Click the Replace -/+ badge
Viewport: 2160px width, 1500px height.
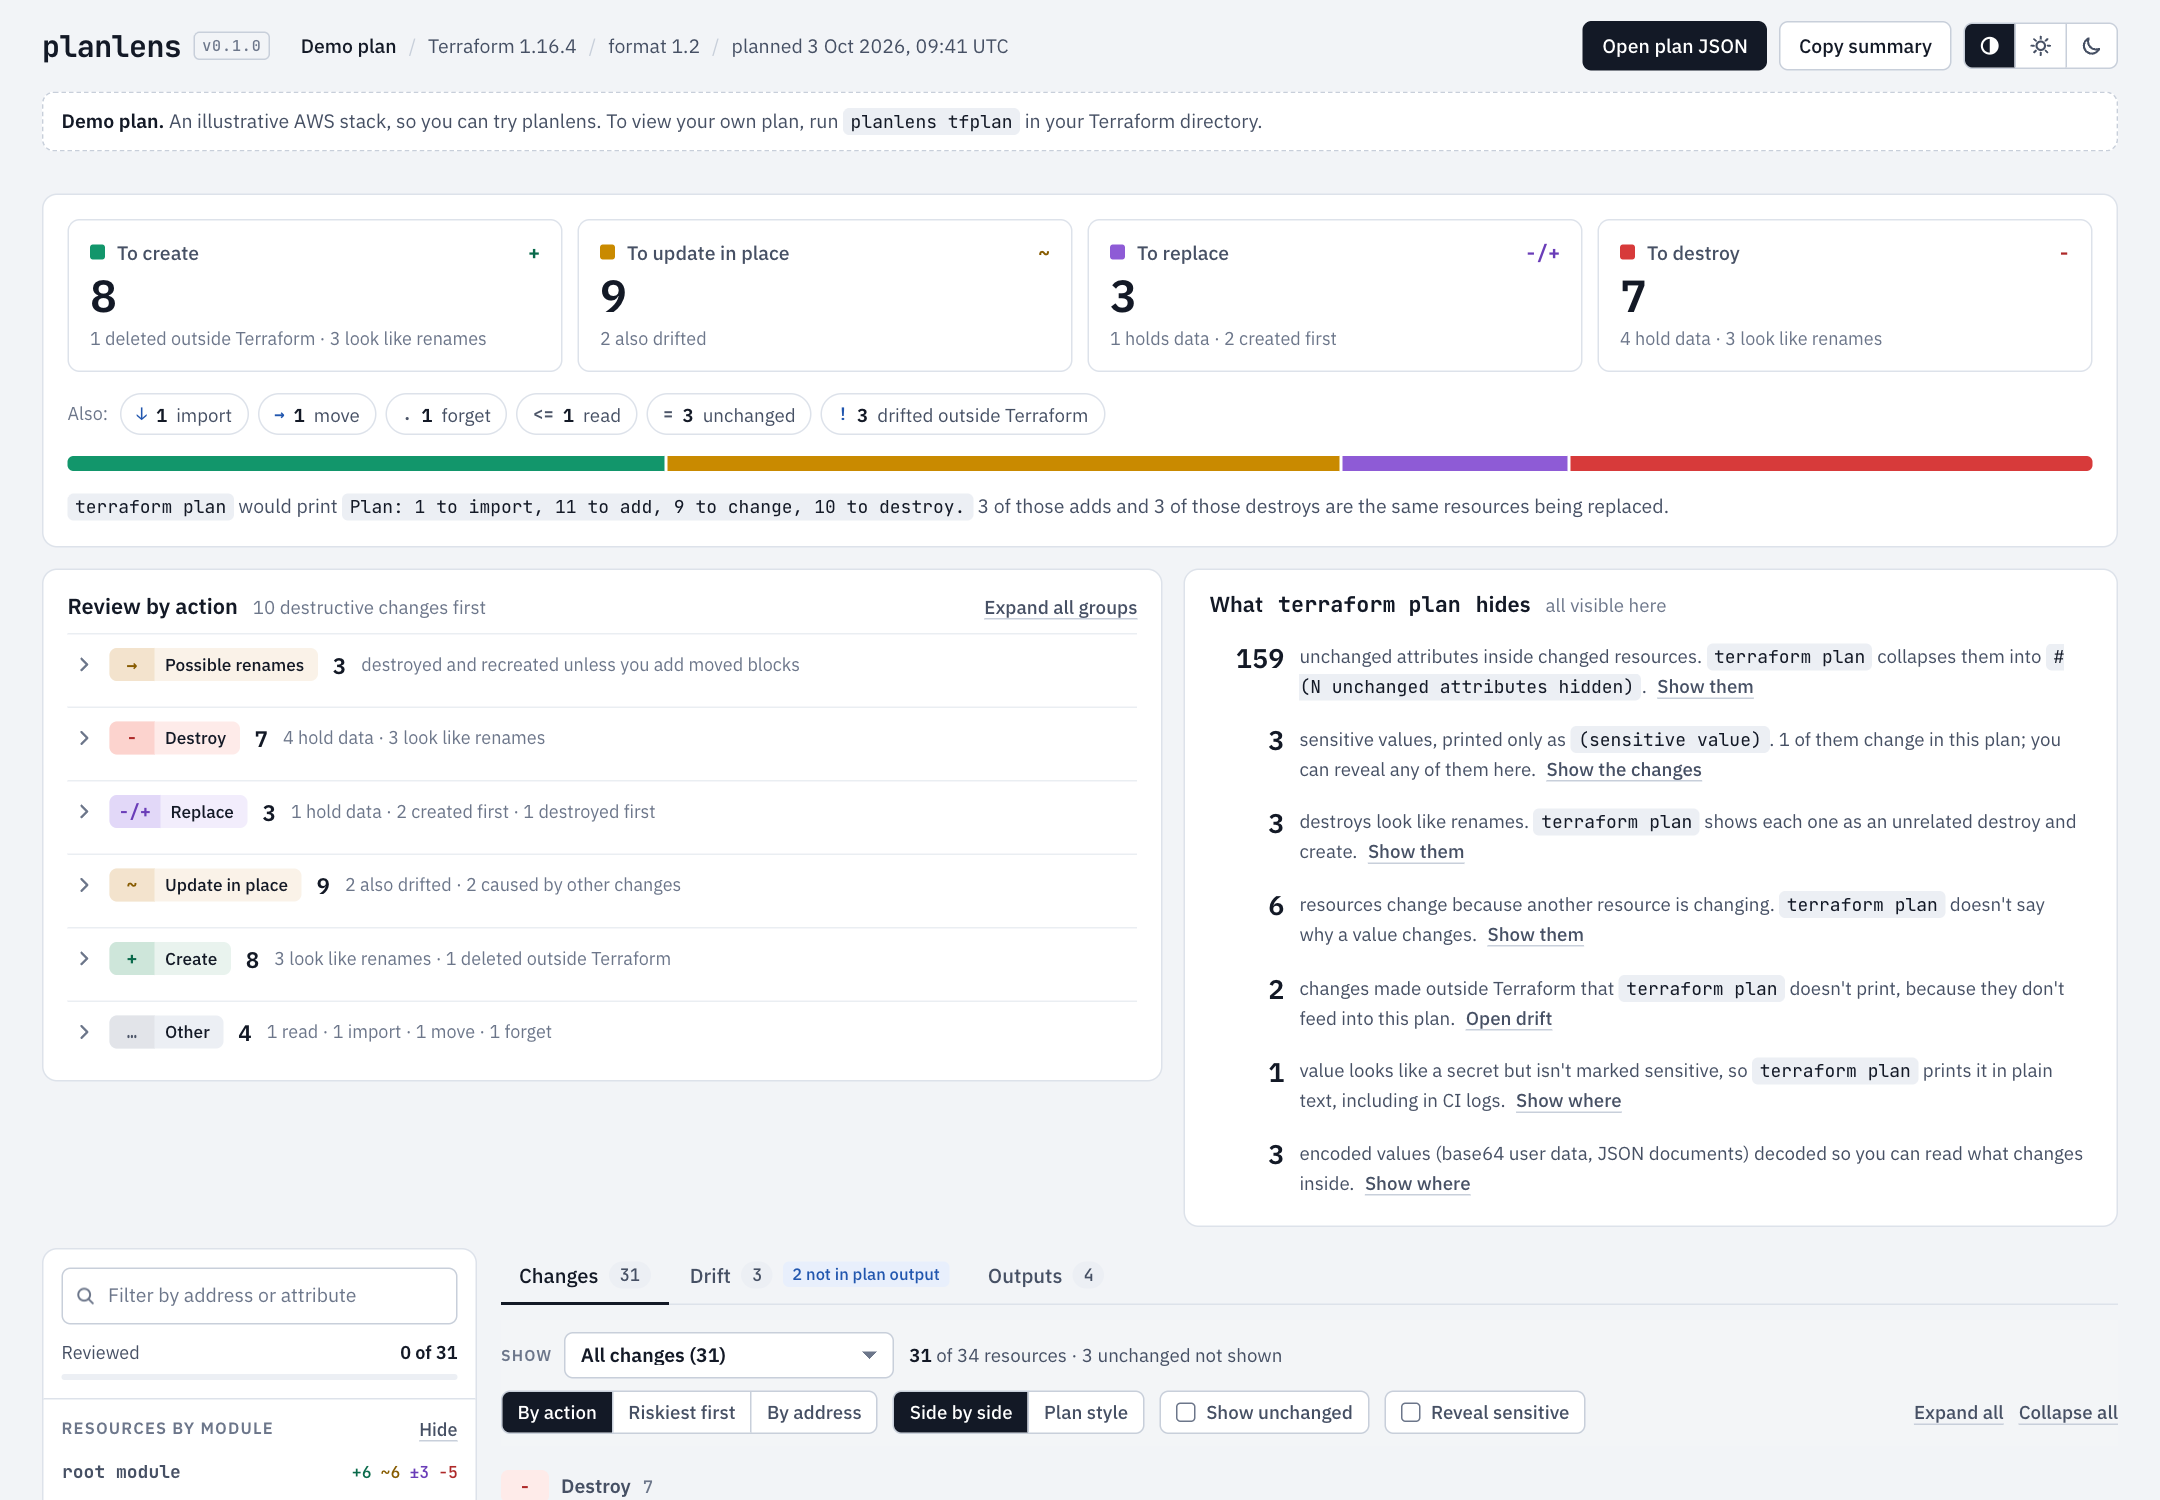(135, 812)
